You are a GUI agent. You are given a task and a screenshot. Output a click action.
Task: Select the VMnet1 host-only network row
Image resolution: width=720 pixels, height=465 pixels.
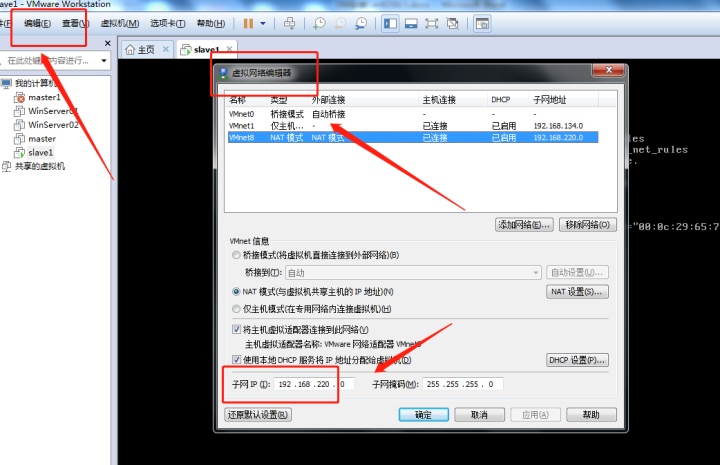coord(413,125)
